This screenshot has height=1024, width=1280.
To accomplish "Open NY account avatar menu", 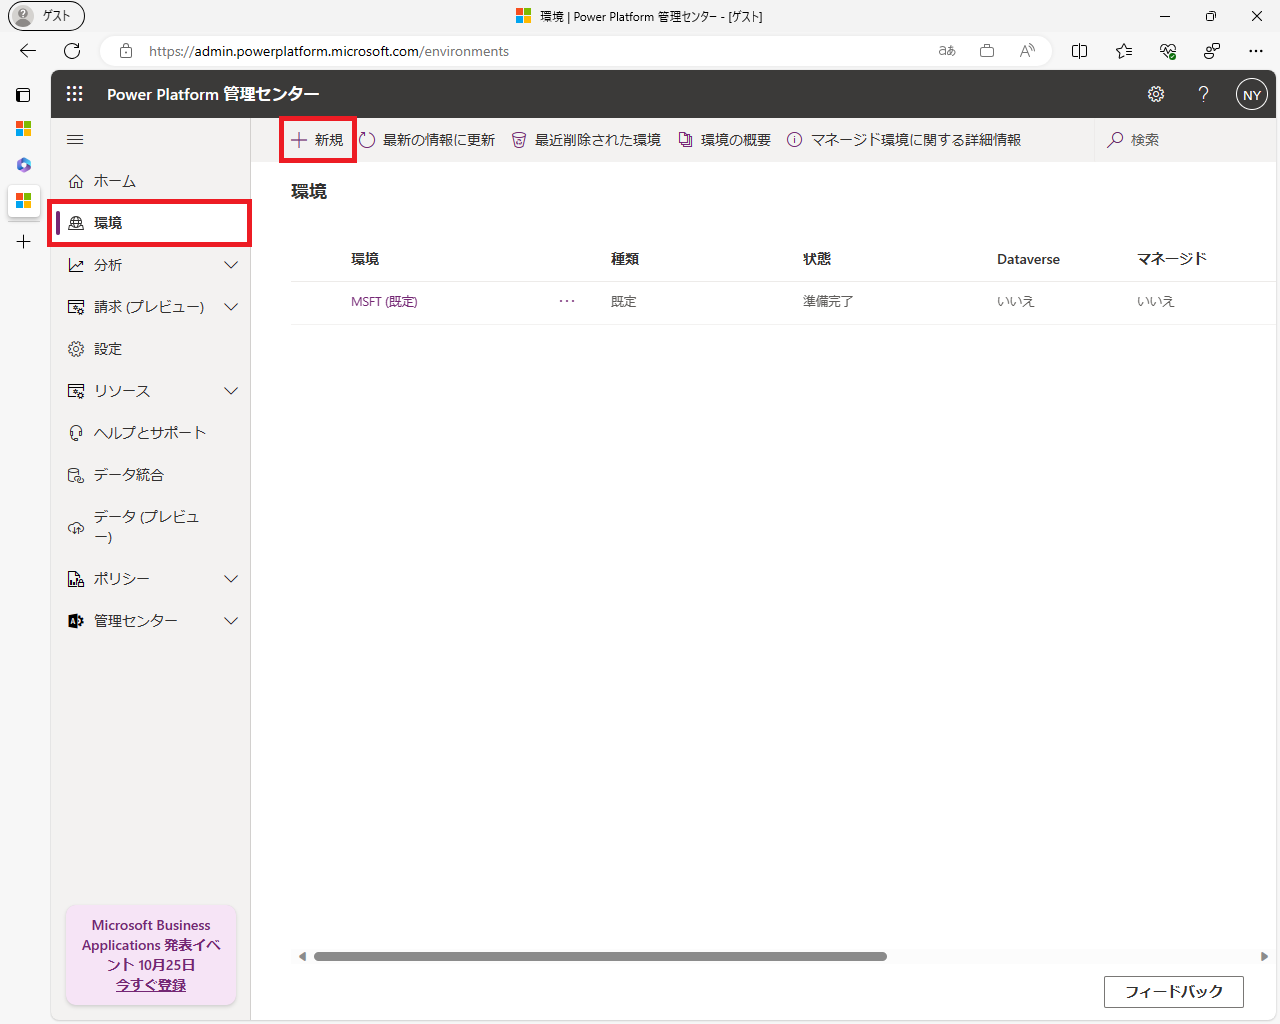I will pos(1252,95).
